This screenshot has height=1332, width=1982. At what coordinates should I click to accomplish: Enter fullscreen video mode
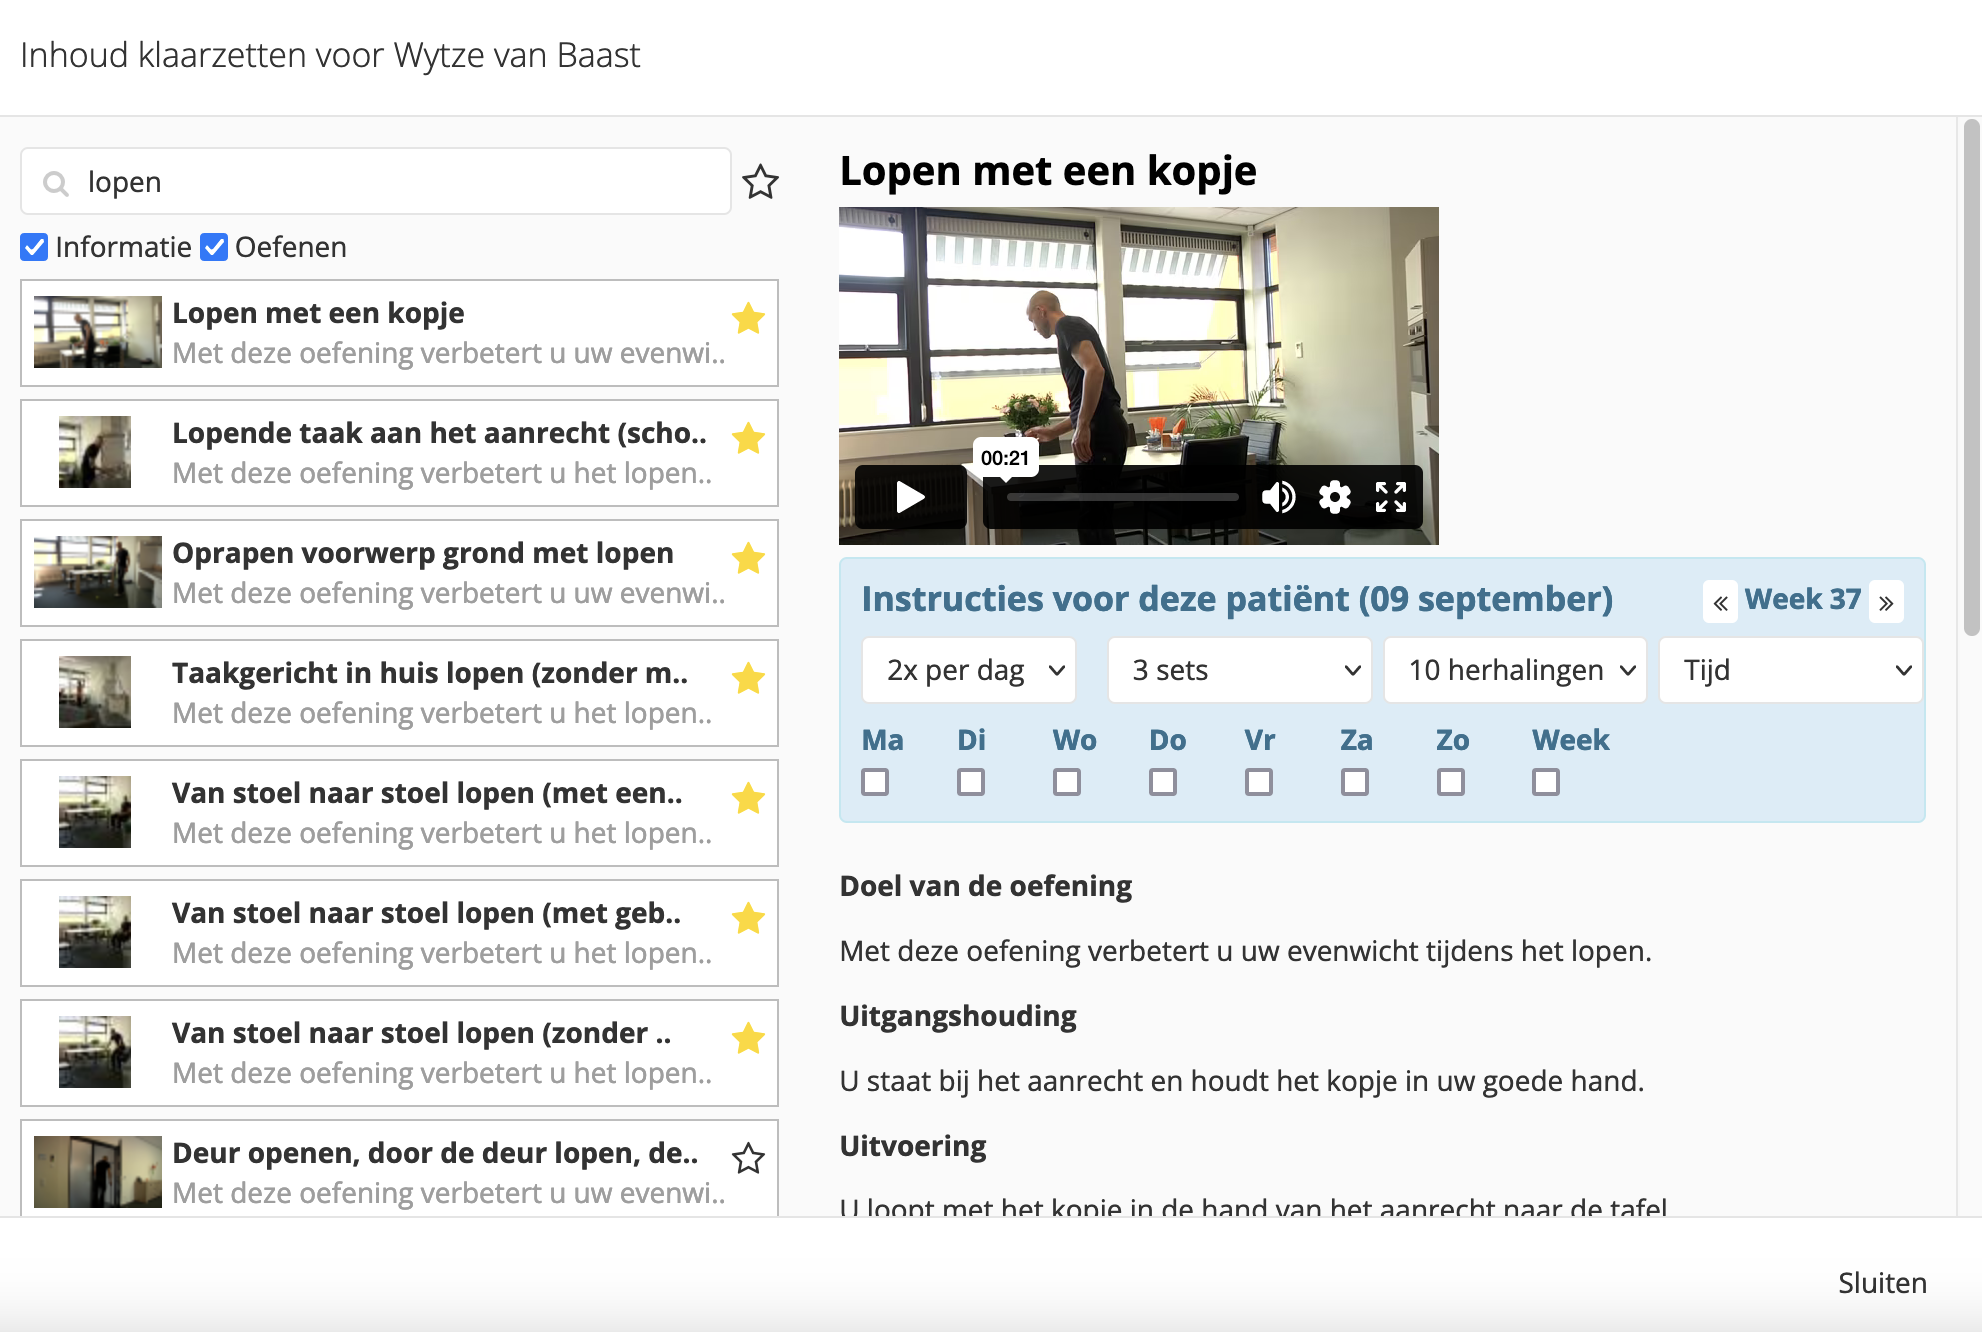pyautogui.click(x=1391, y=497)
